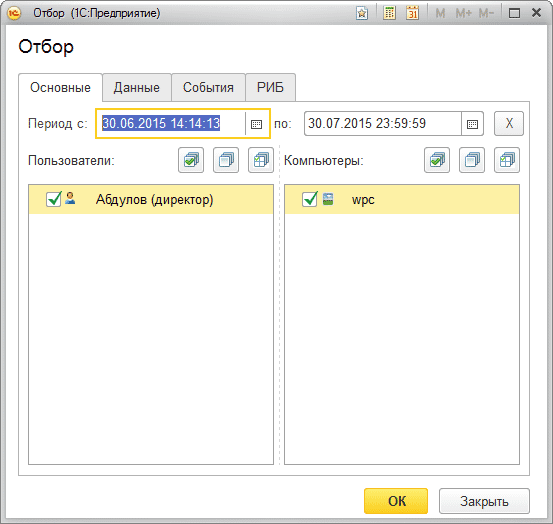
Task: Uncheck all users in Пользователи list
Action: pyautogui.click(x=226, y=160)
